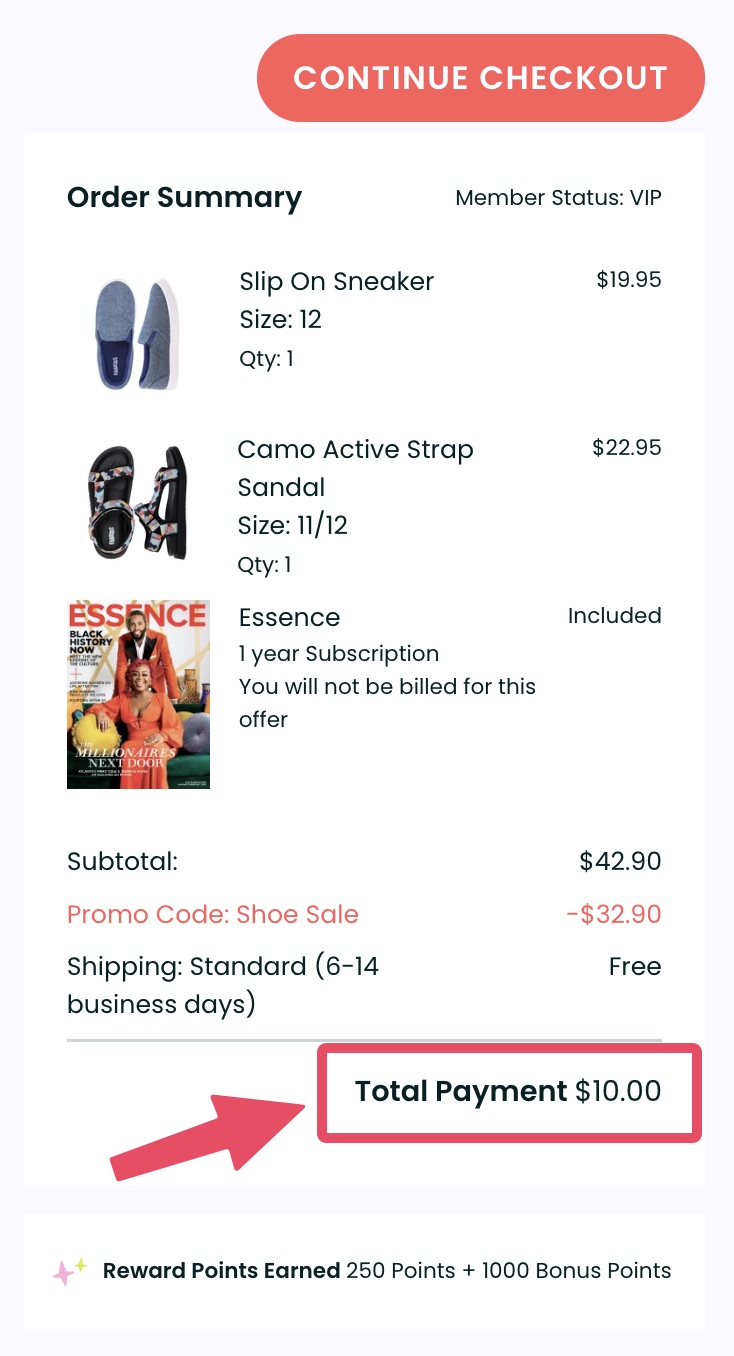Click the Essence subscription title

point(289,618)
